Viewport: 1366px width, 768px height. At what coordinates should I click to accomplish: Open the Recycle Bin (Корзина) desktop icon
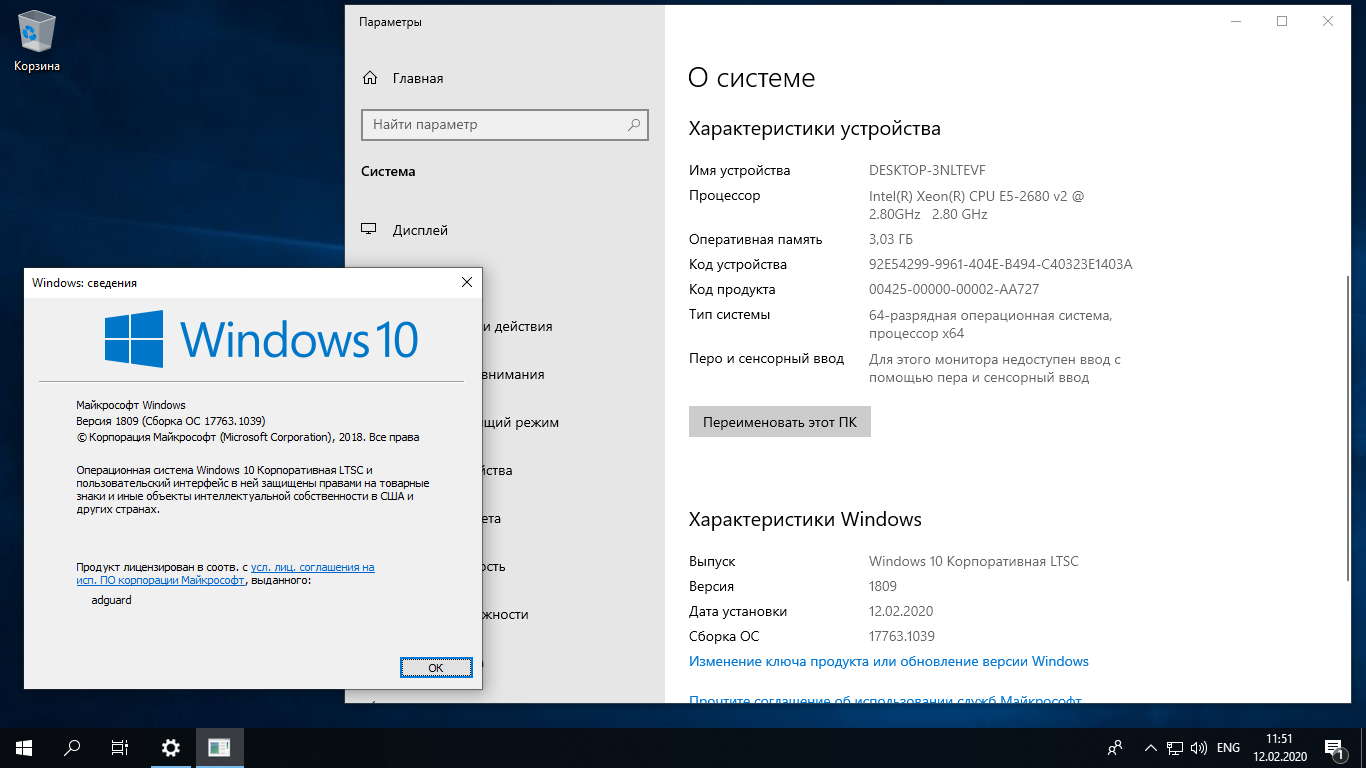click(37, 43)
